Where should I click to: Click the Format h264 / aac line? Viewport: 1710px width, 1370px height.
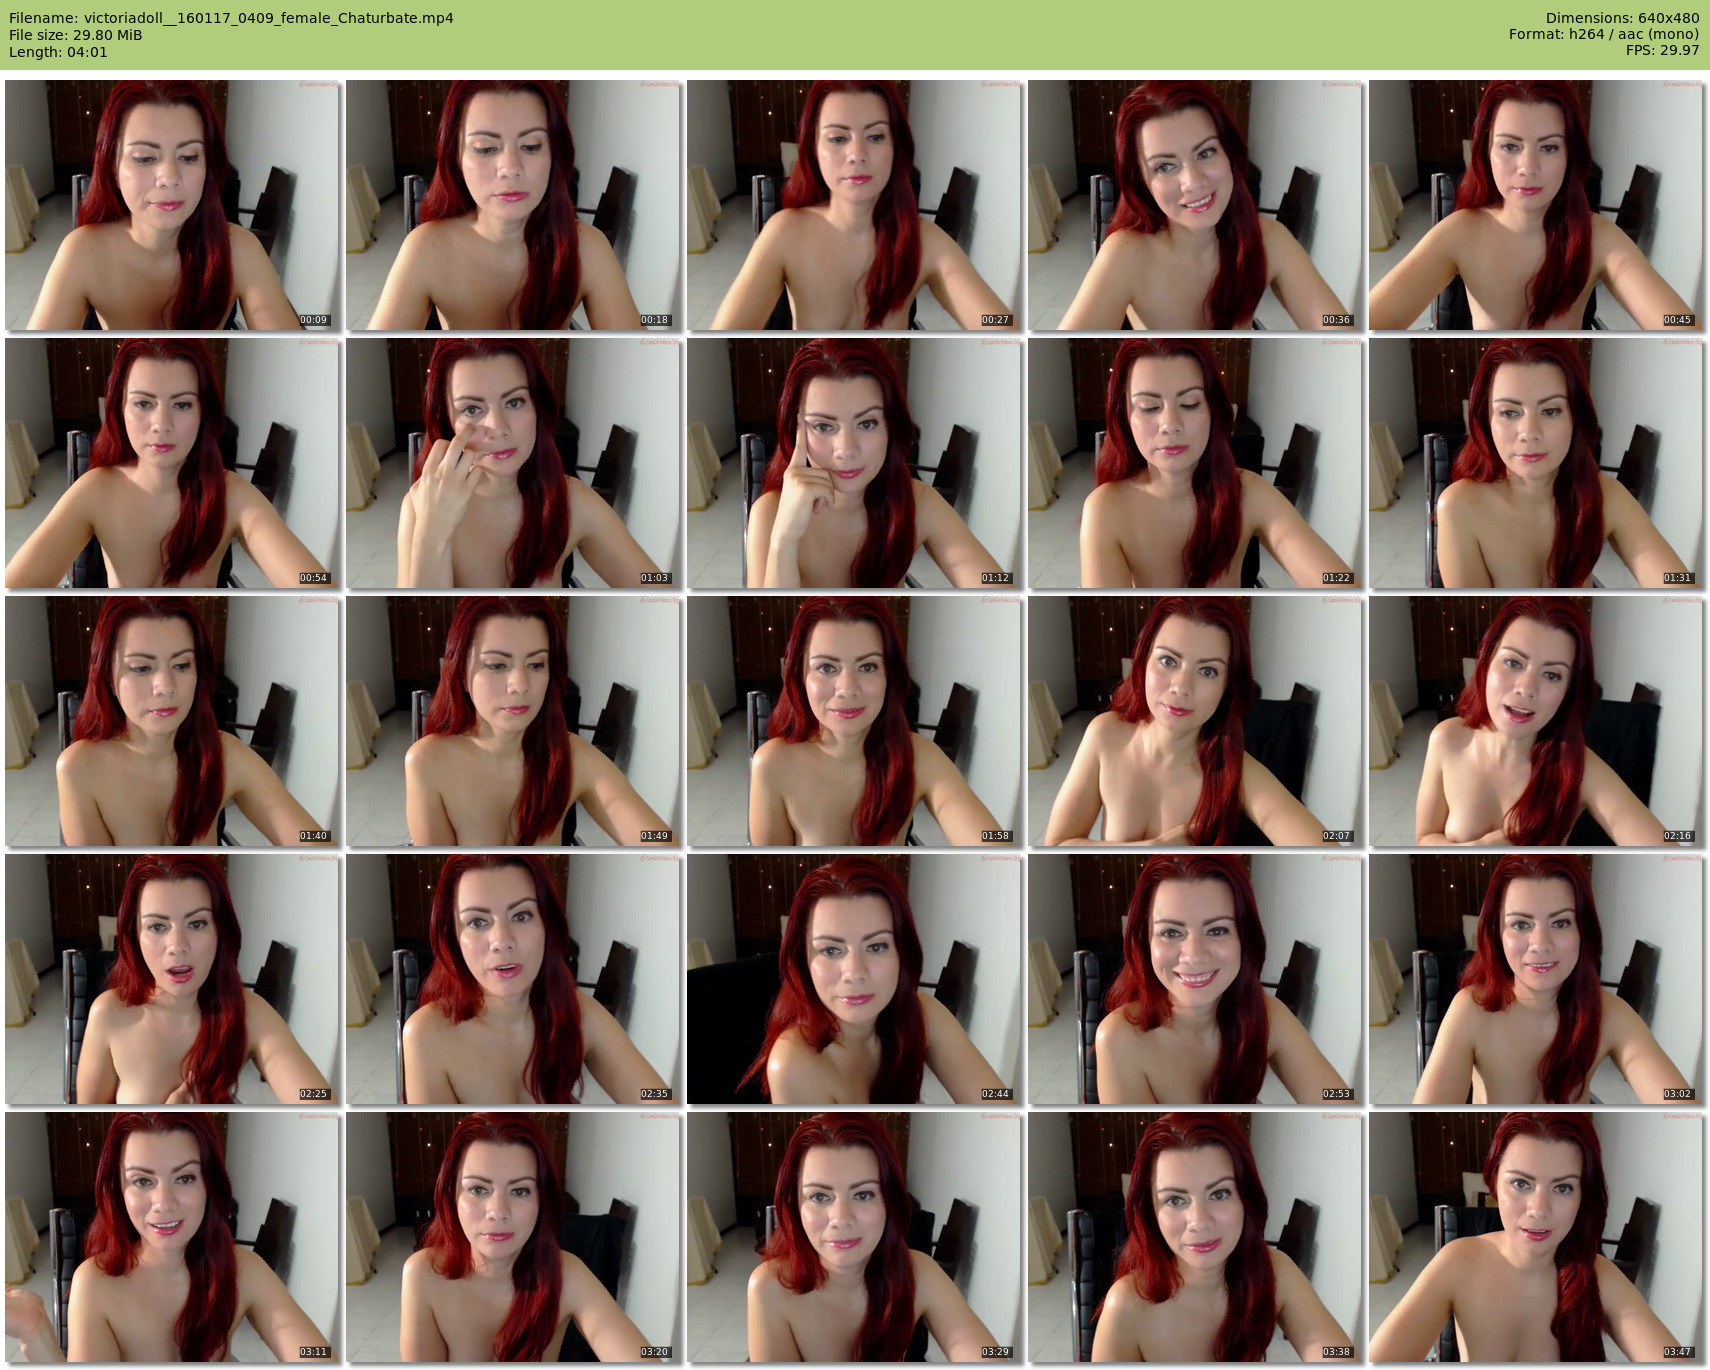point(1603,35)
